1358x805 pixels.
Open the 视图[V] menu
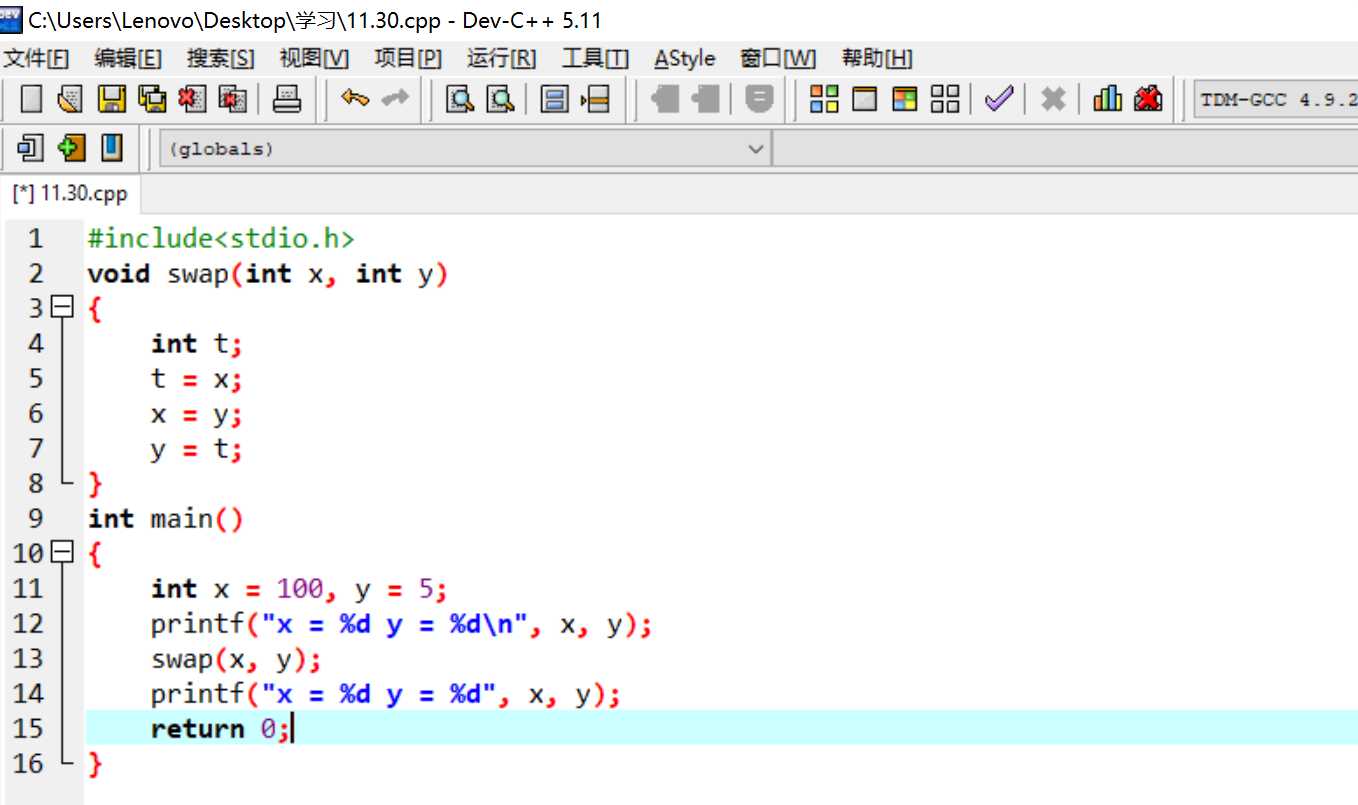point(314,58)
